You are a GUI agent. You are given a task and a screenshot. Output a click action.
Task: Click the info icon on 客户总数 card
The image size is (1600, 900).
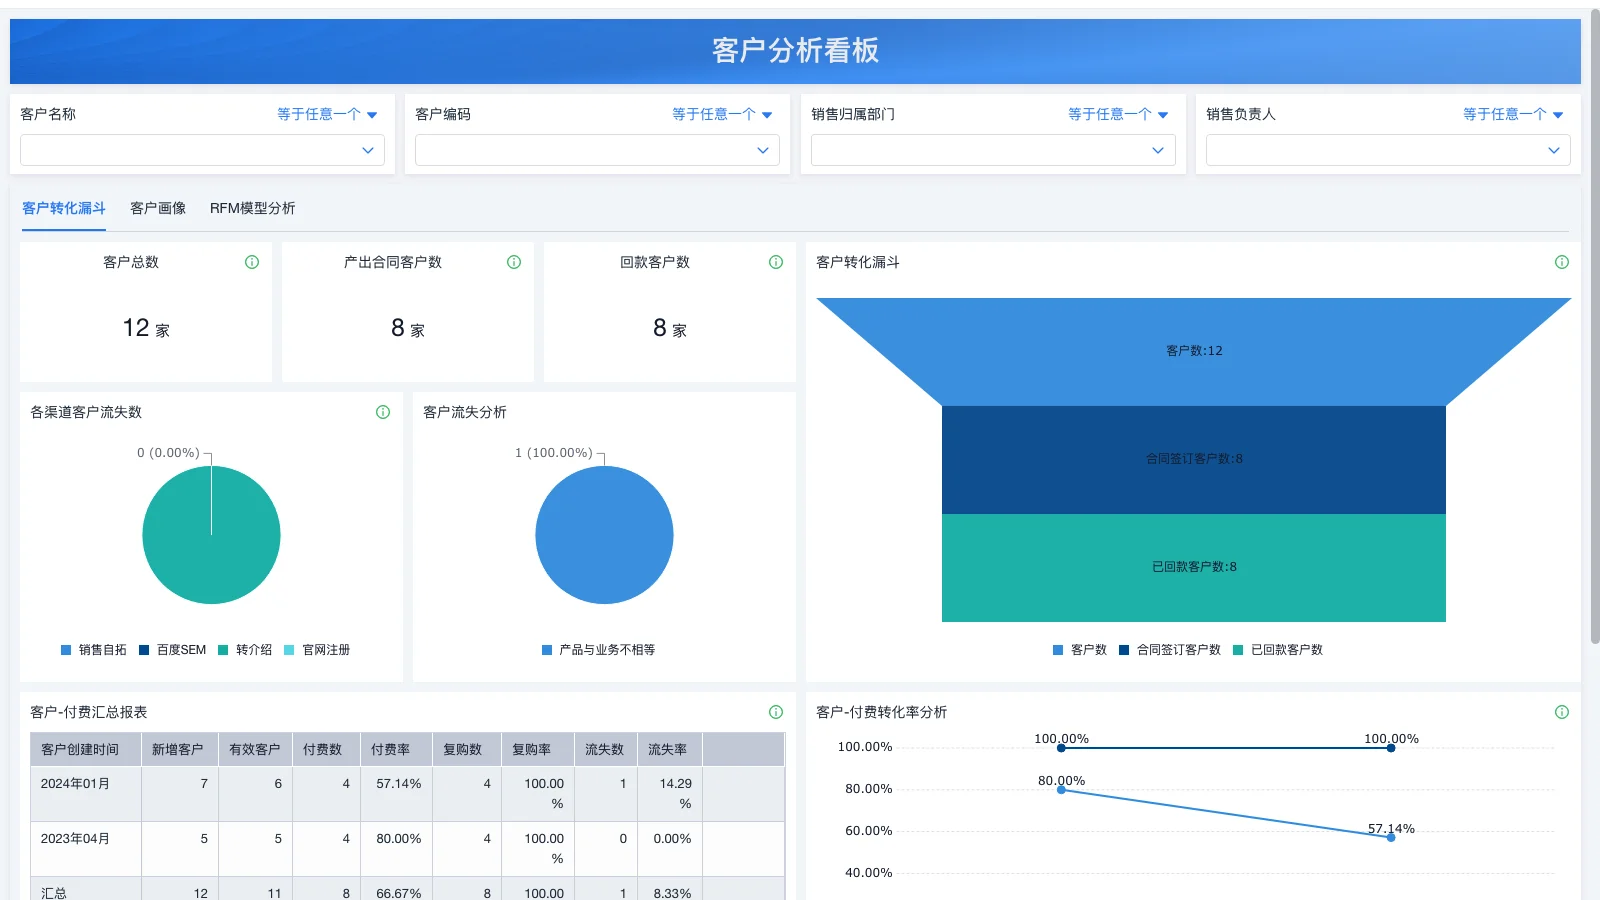click(x=252, y=262)
